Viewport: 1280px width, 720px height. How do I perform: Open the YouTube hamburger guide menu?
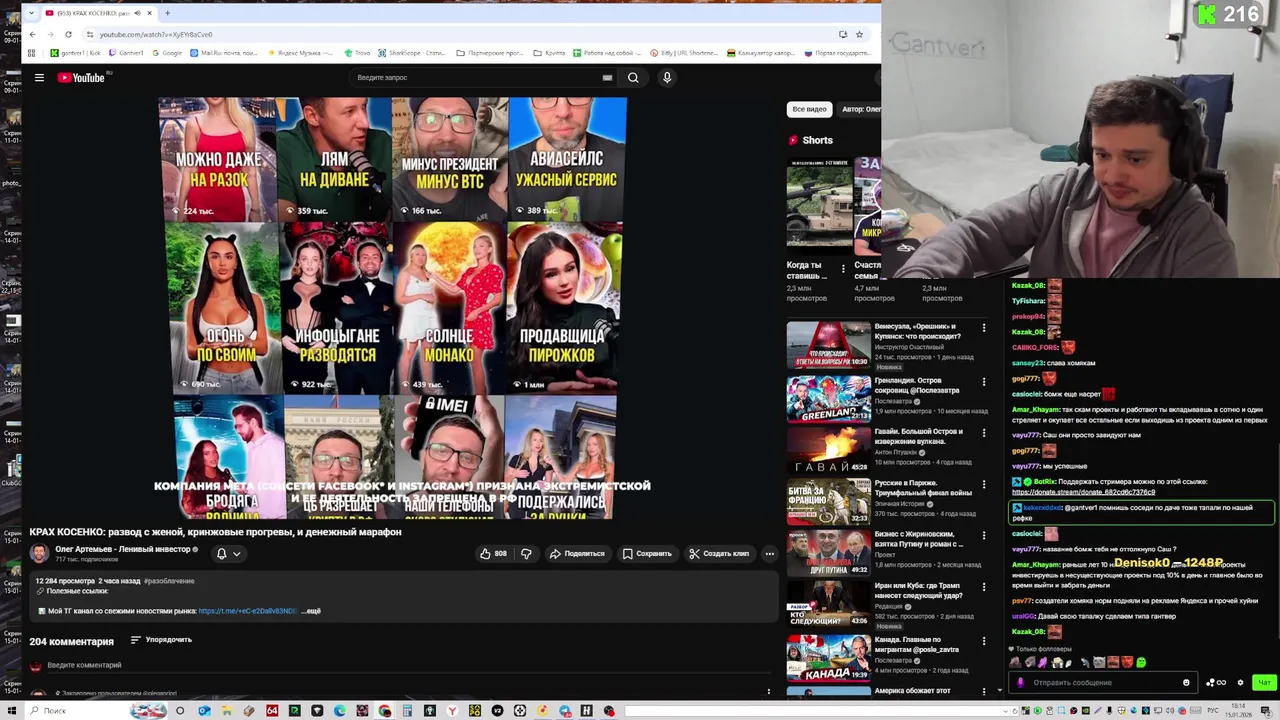click(39, 77)
